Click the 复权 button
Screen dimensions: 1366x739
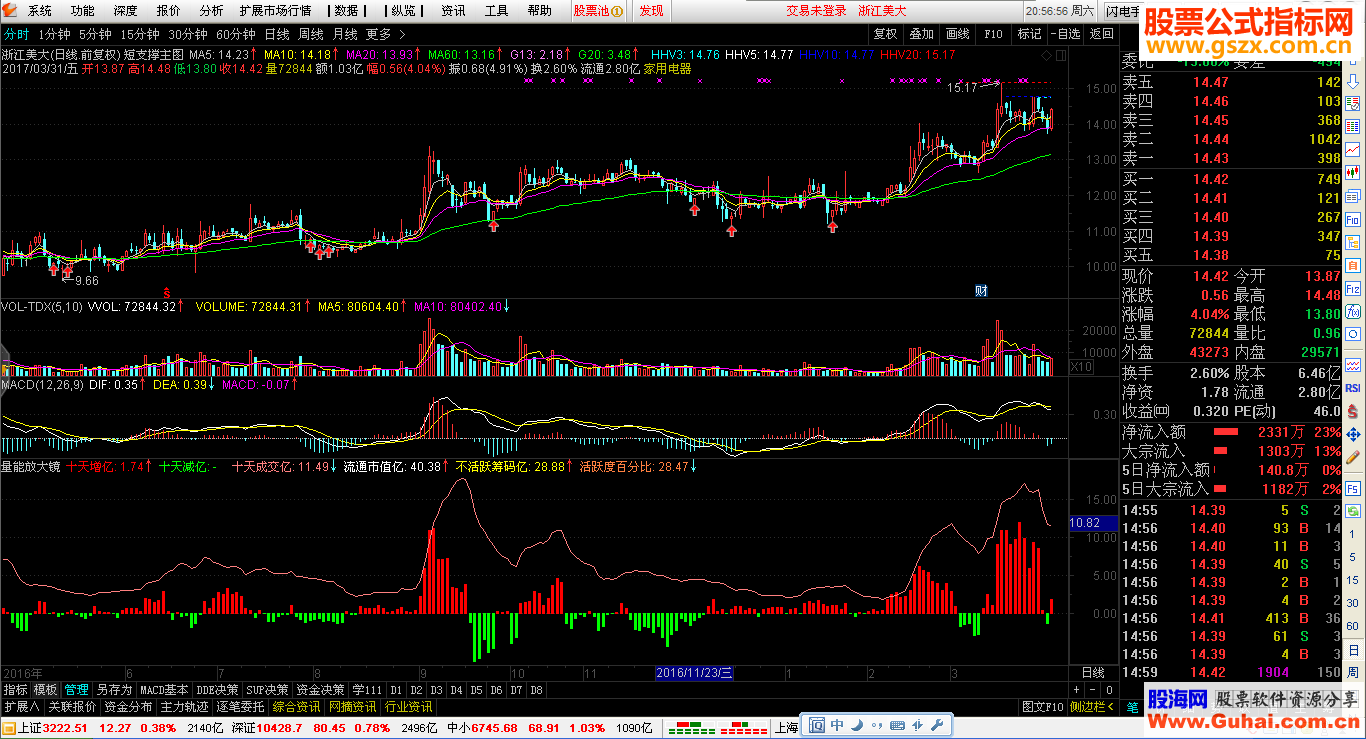click(886, 33)
